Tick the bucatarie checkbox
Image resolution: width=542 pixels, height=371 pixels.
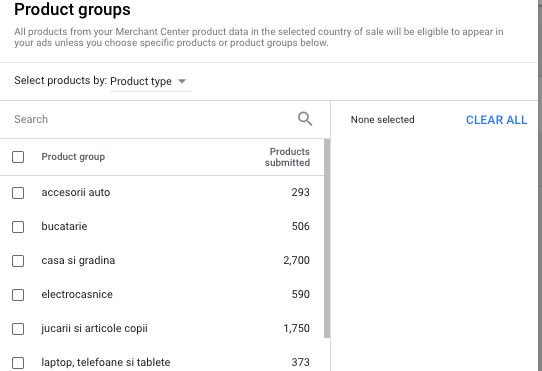click(x=18, y=227)
